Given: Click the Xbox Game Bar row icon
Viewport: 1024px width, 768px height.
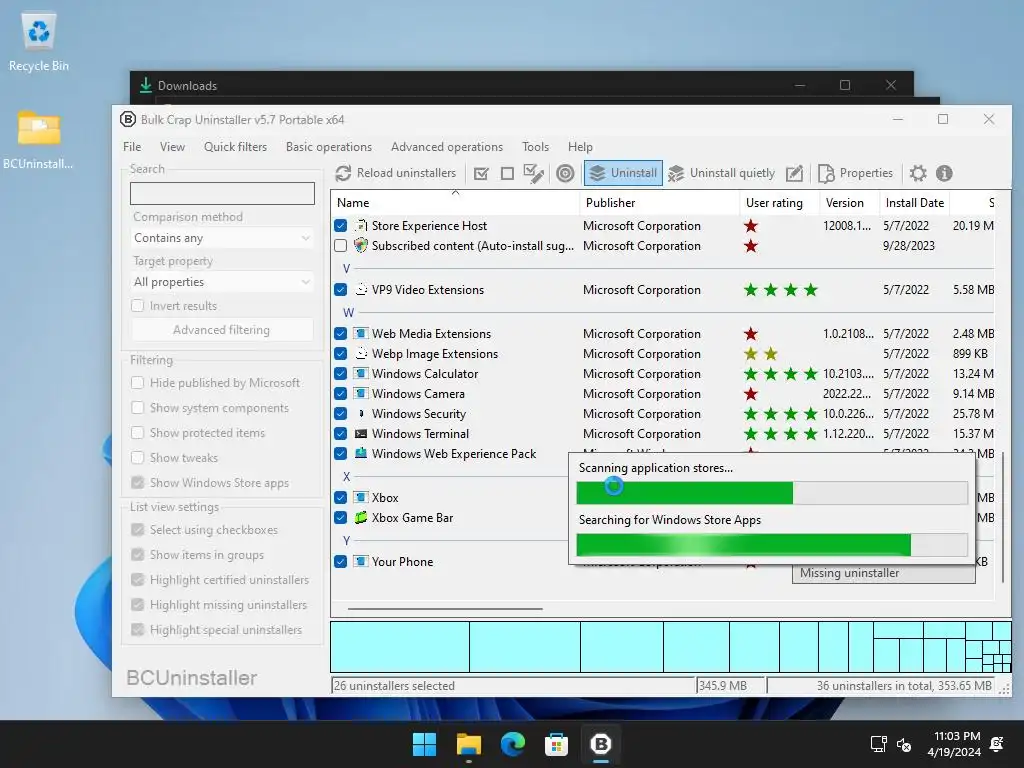Looking at the screenshot, I should [360, 518].
